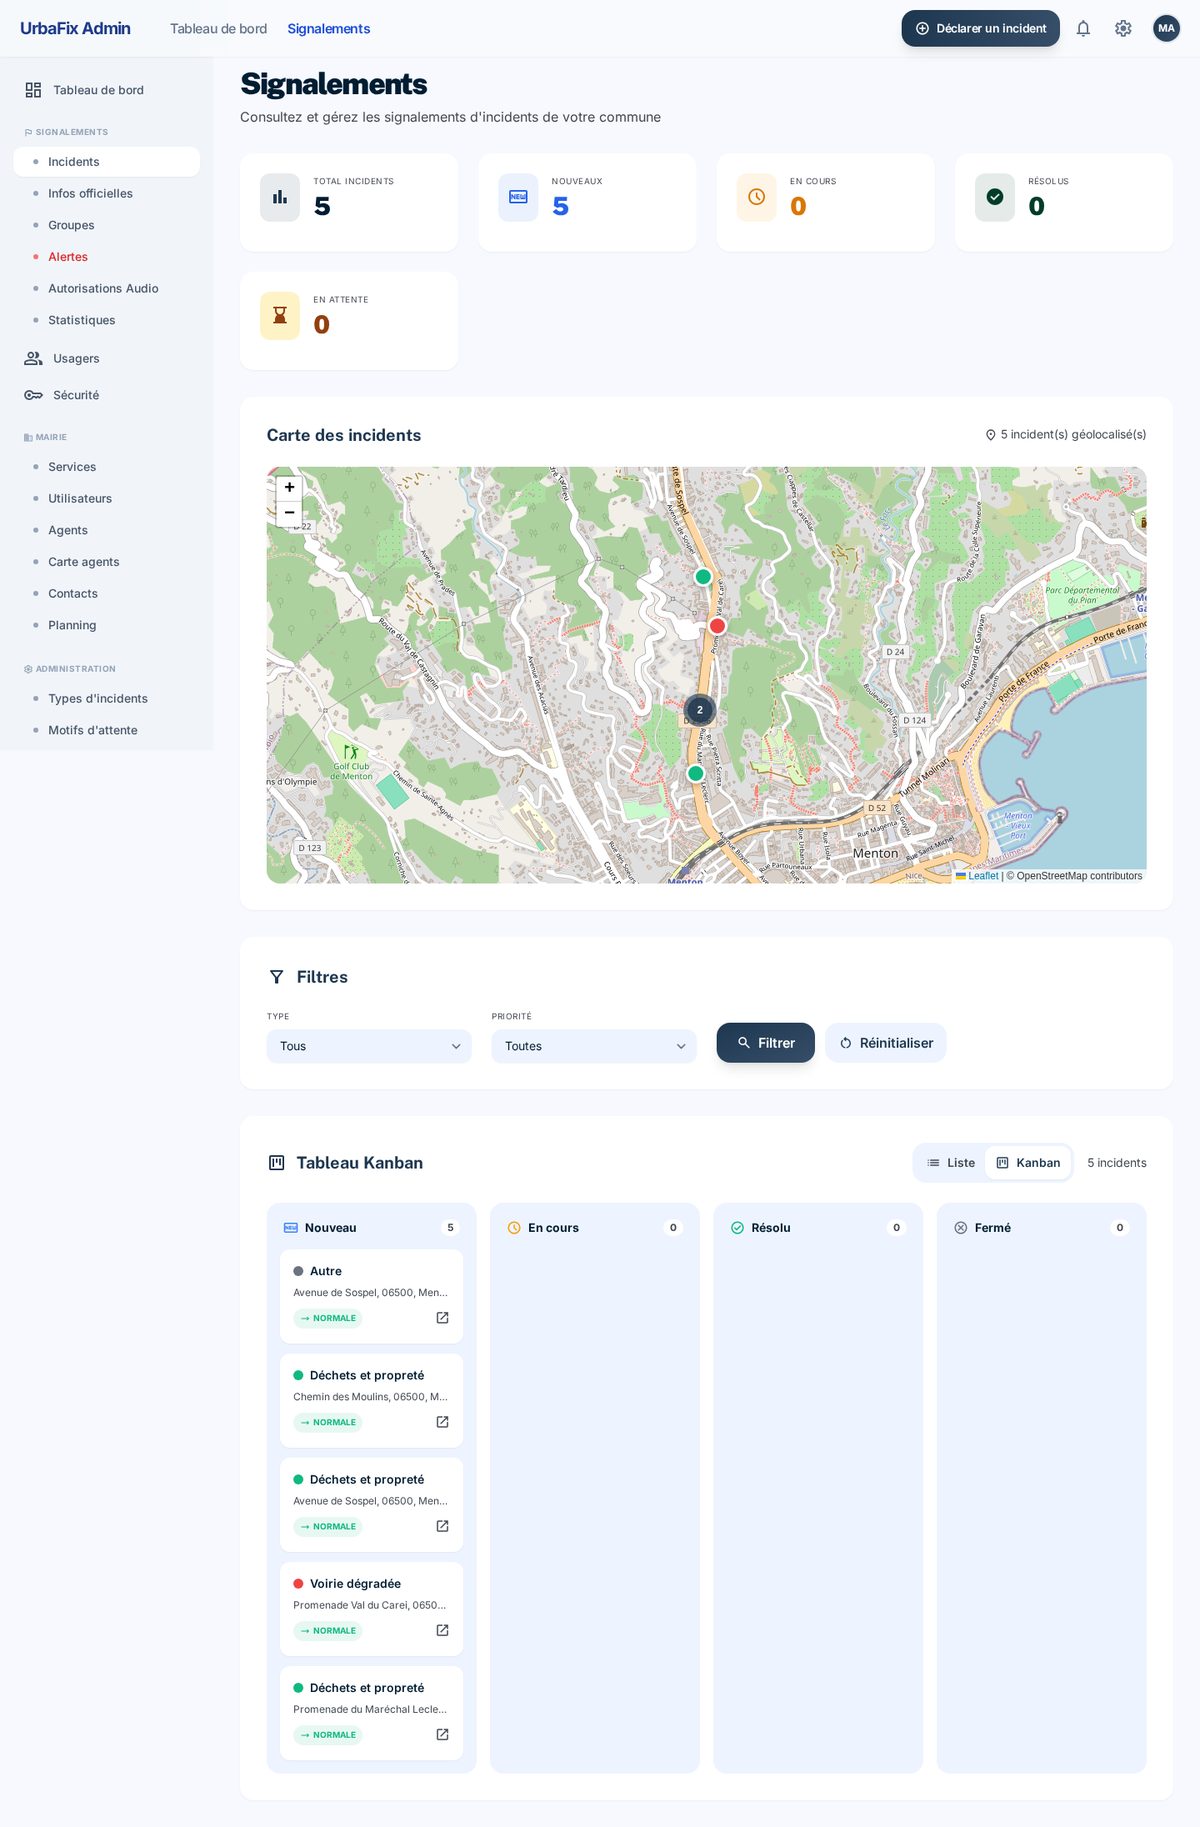Click the UrbaFix Admin logo
The width and height of the screenshot is (1200, 1827).
[x=75, y=28]
